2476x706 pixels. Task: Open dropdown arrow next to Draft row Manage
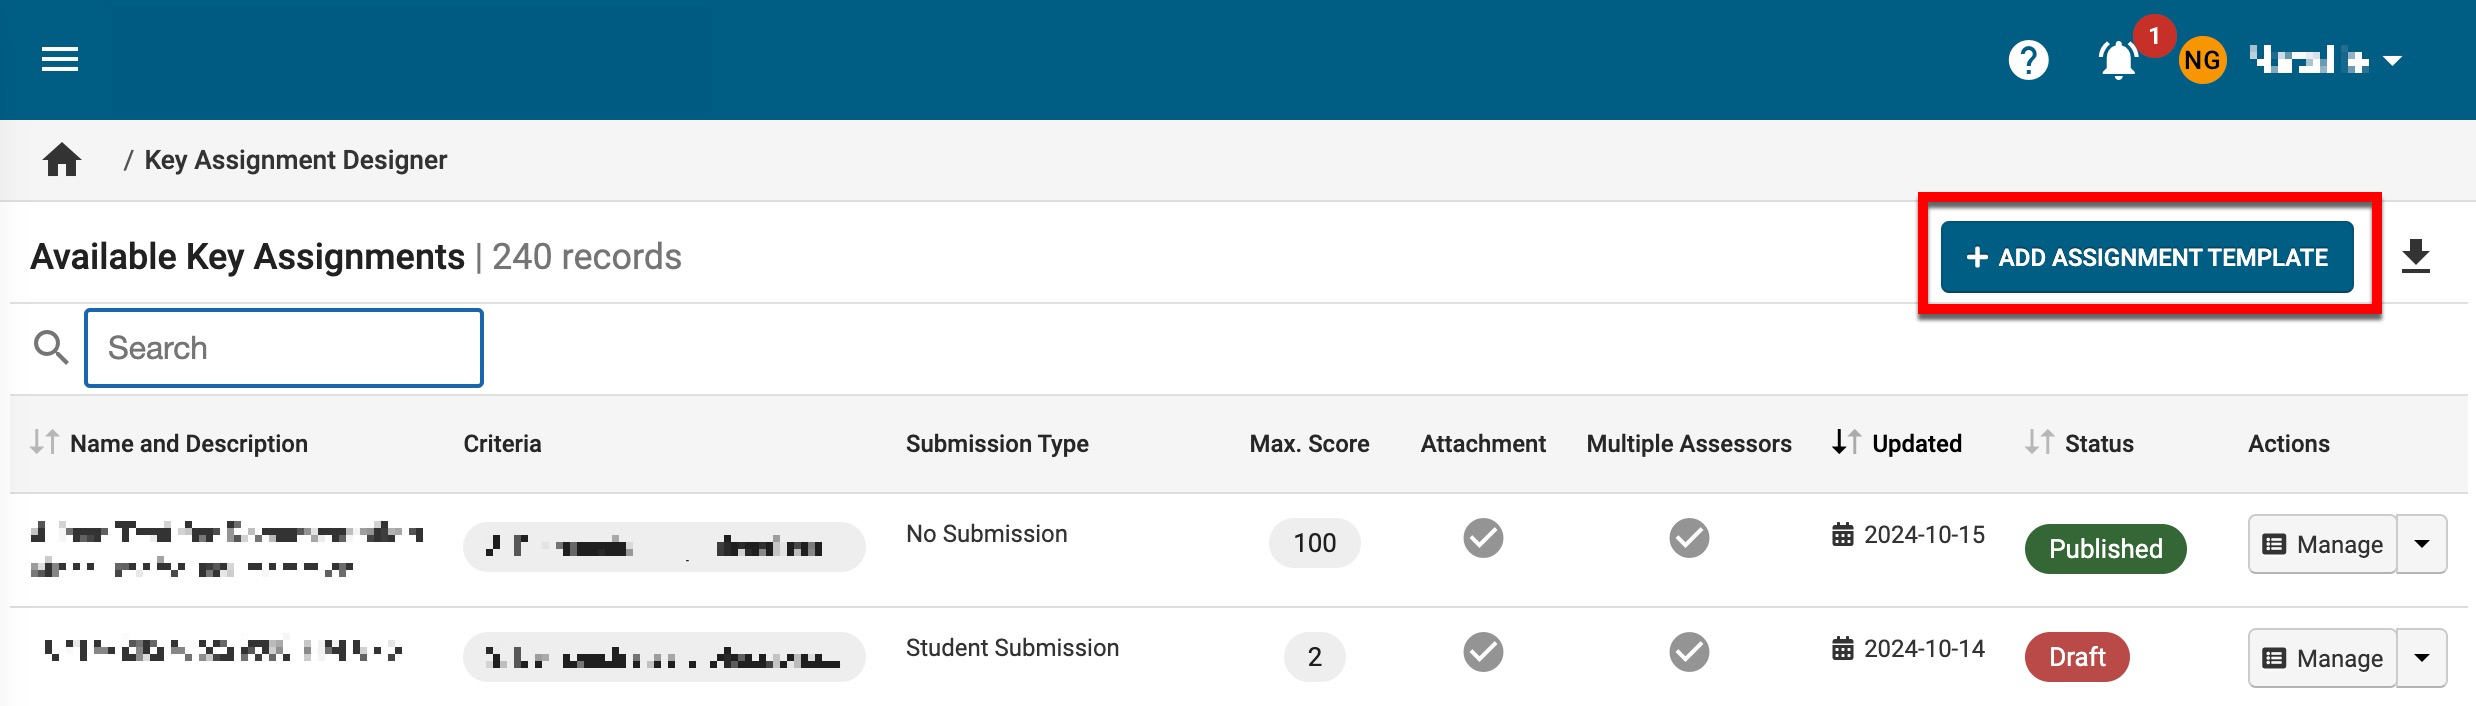(2422, 658)
